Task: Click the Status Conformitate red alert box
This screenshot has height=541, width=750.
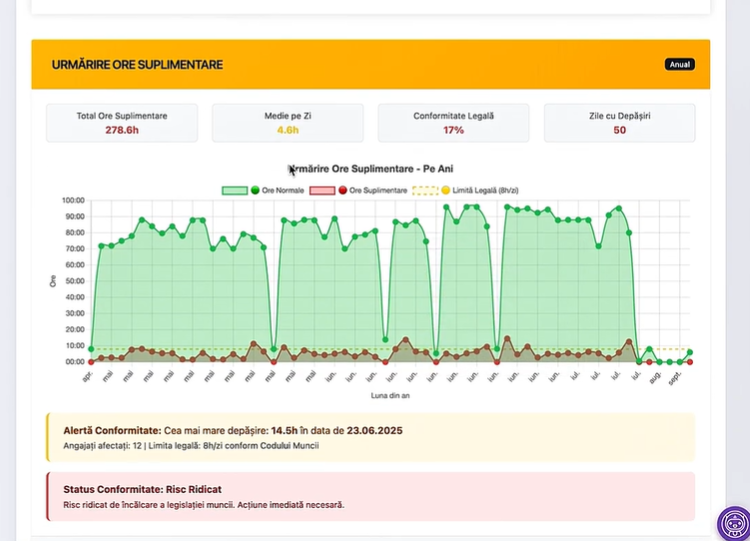Action: [370, 497]
